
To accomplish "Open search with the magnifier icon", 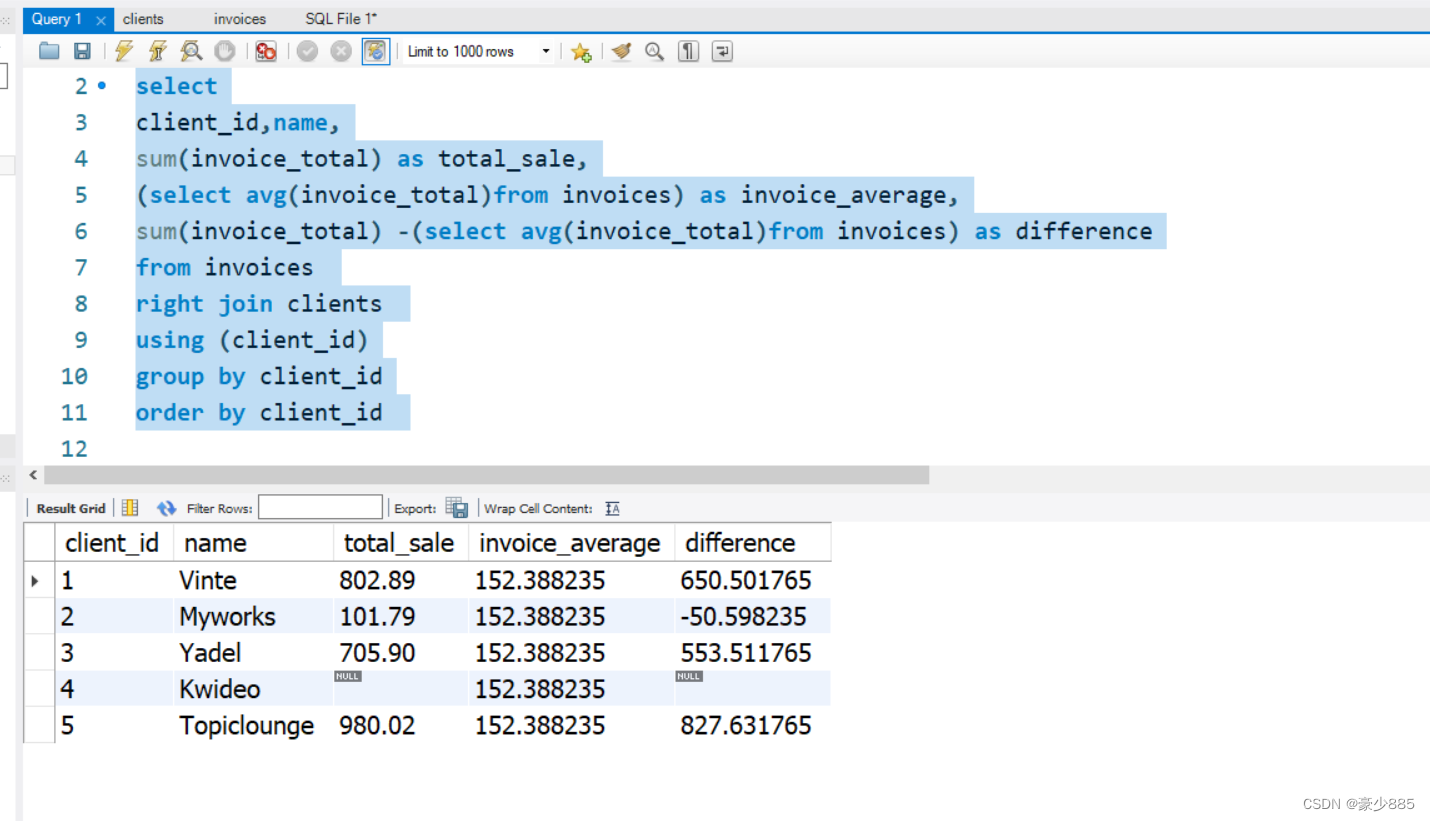I will 654,51.
